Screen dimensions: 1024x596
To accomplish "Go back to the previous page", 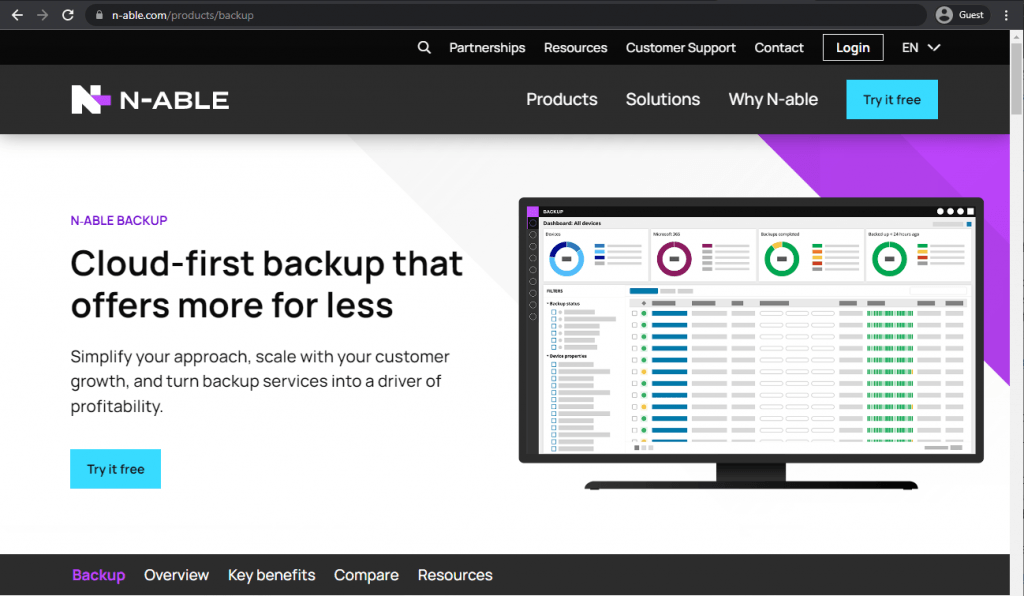I will (18, 15).
